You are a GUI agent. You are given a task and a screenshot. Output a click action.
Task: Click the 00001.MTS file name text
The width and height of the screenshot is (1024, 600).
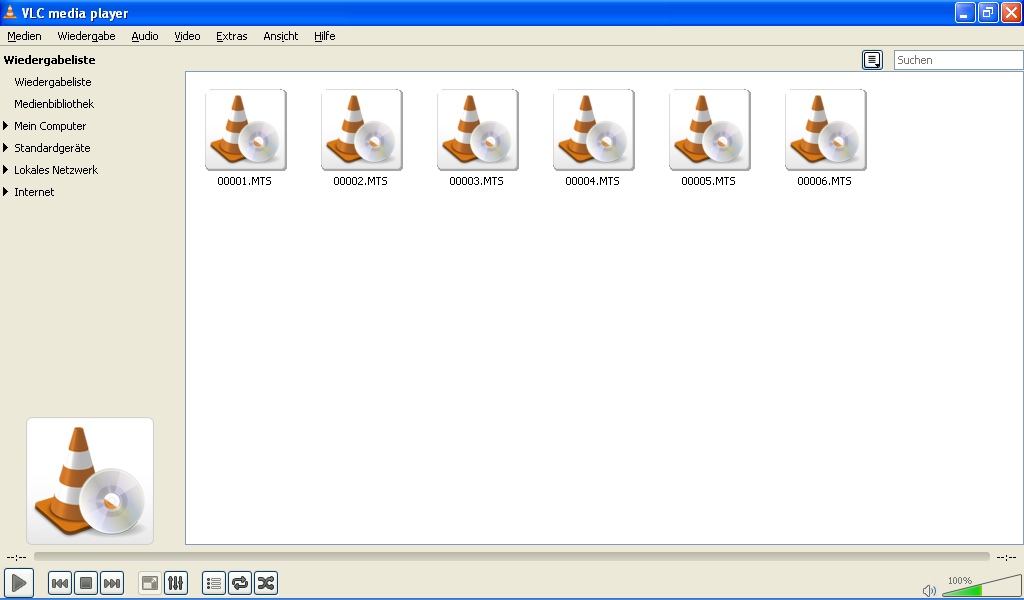(244, 182)
